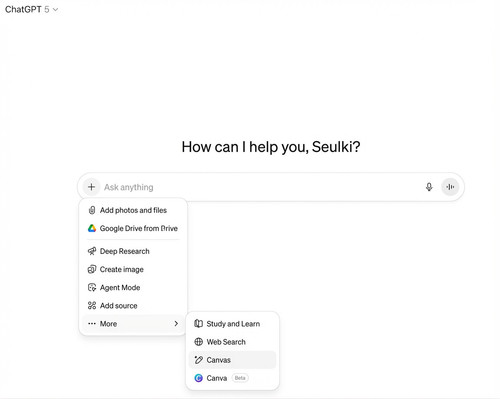Enable Web Search from the submenu
The height and width of the screenshot is (399, 500).
coord(232,342)
